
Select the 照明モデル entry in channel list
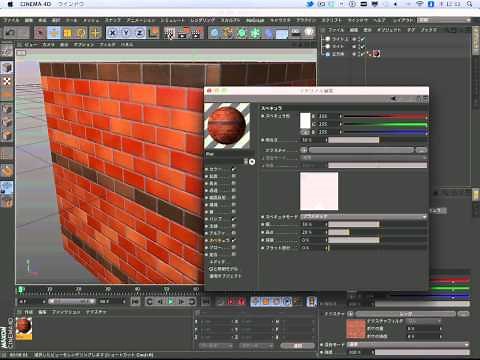(225, 269)
